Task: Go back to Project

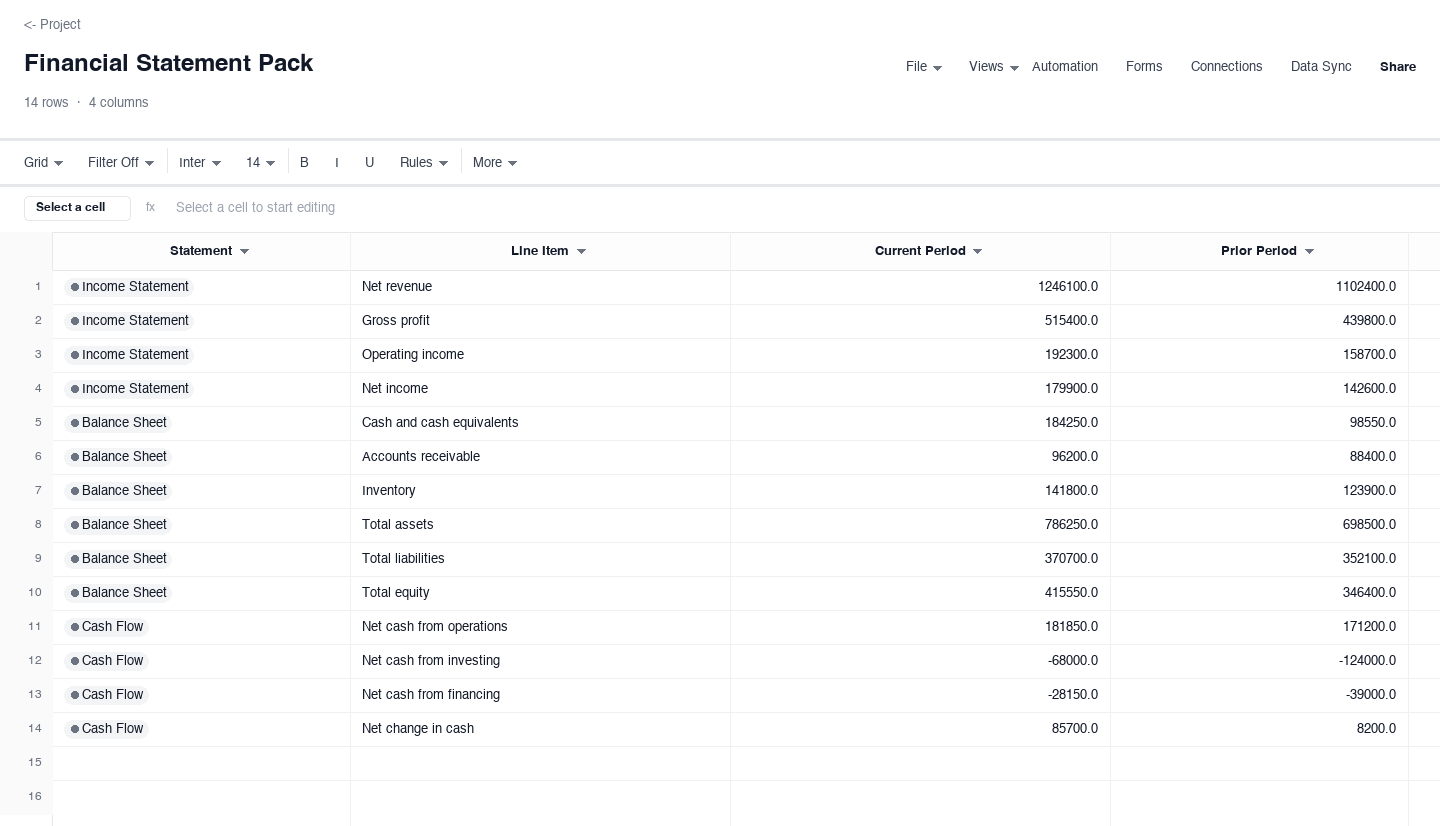Action: 52,24
